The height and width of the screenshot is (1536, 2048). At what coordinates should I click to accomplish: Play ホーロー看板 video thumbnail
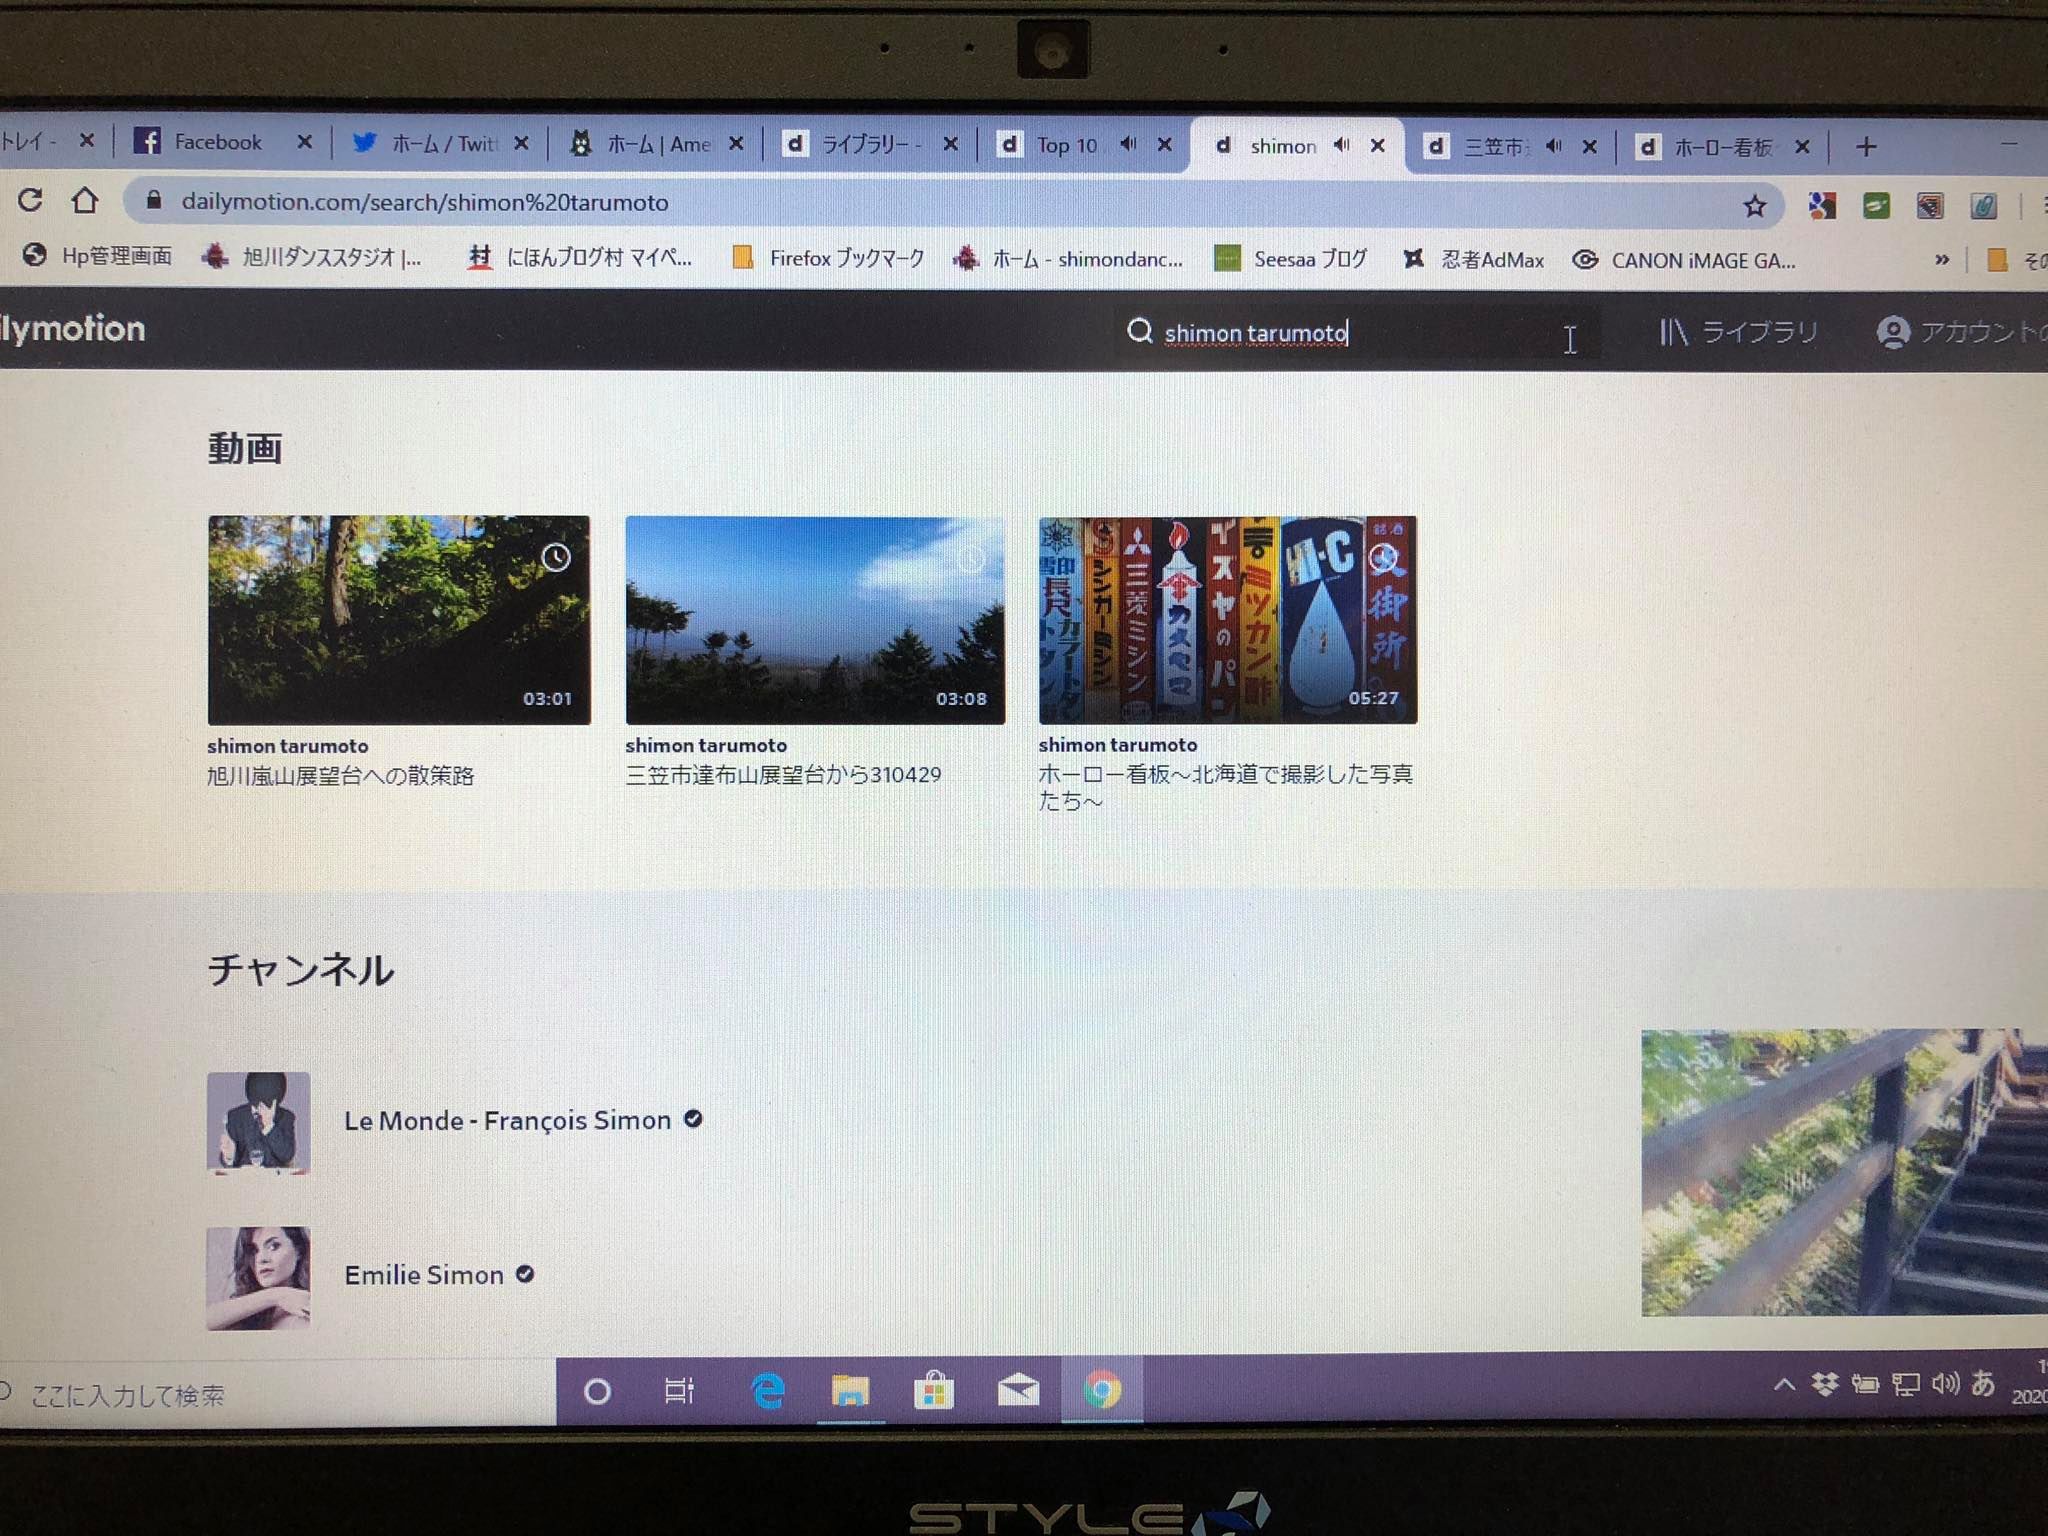click(x=1227, y=620)
